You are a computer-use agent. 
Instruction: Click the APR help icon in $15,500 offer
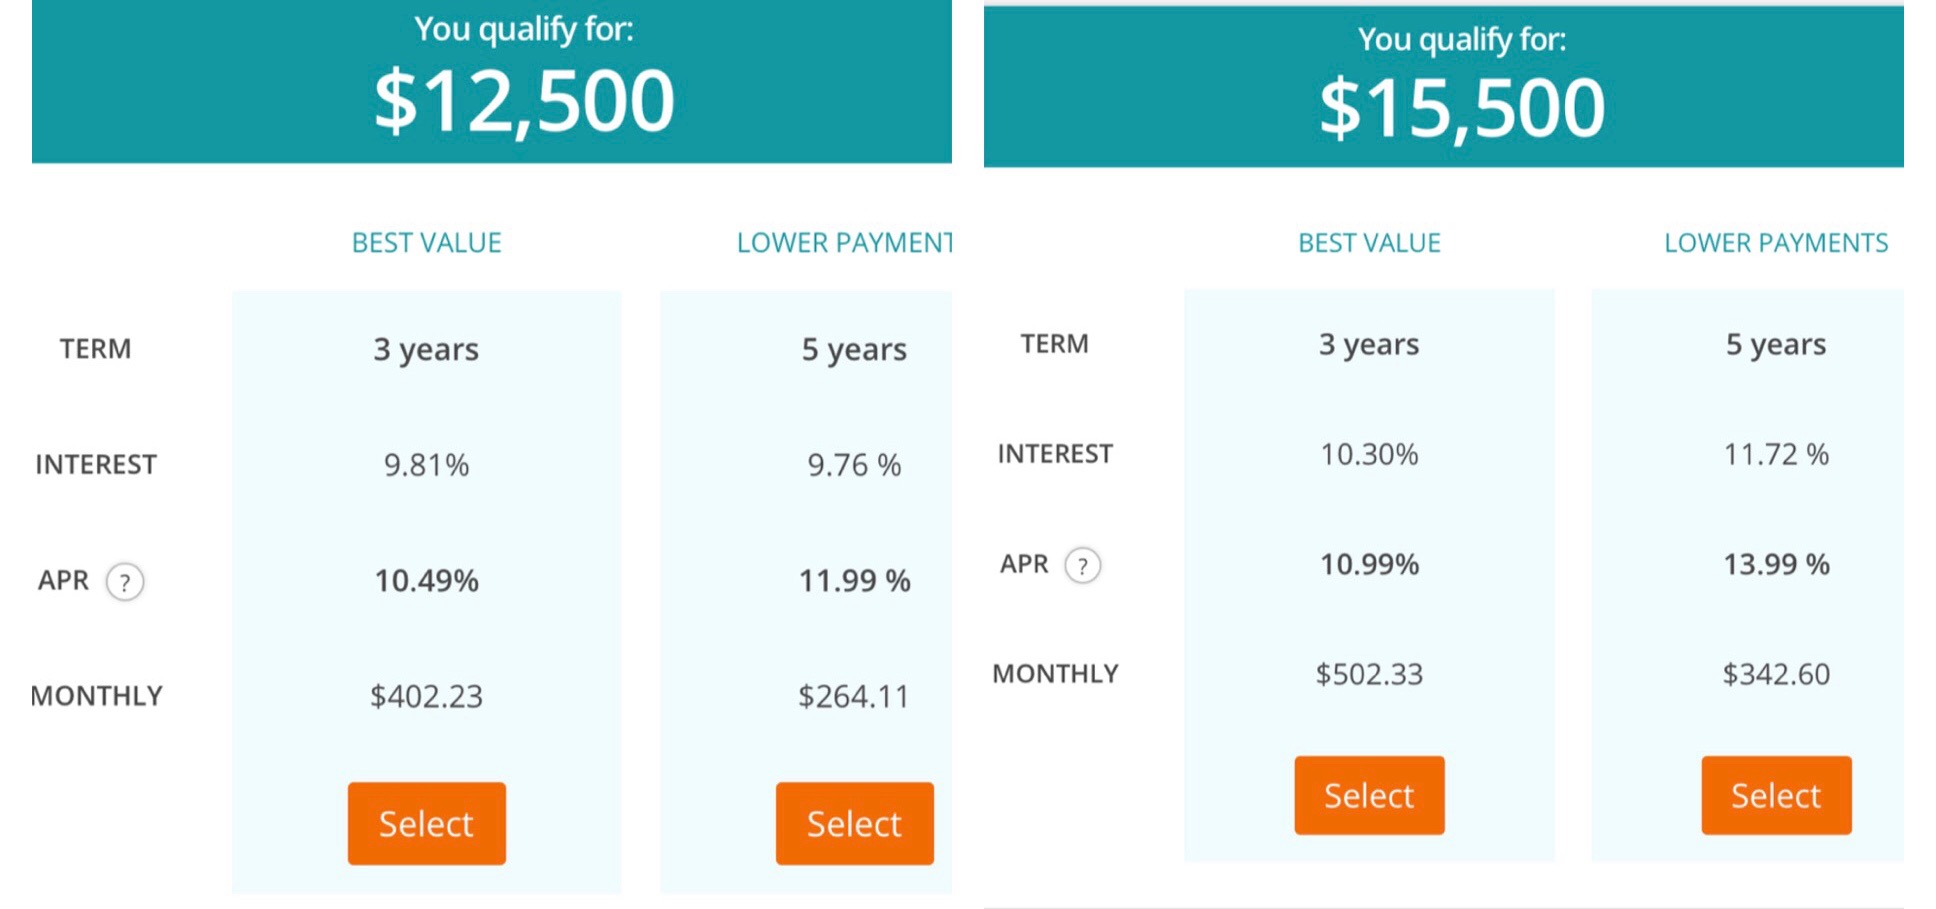click(1082, 566)
